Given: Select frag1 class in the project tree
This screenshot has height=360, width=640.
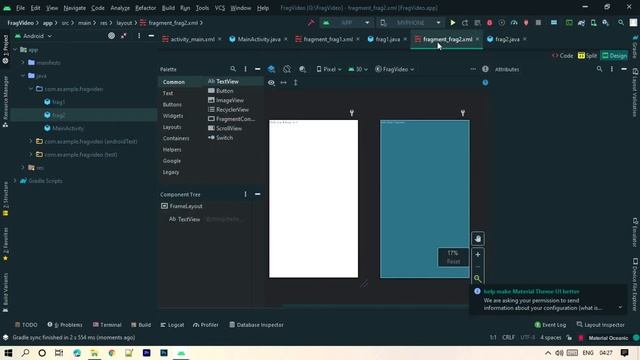Looking at the screenshot, I should 58,102.
